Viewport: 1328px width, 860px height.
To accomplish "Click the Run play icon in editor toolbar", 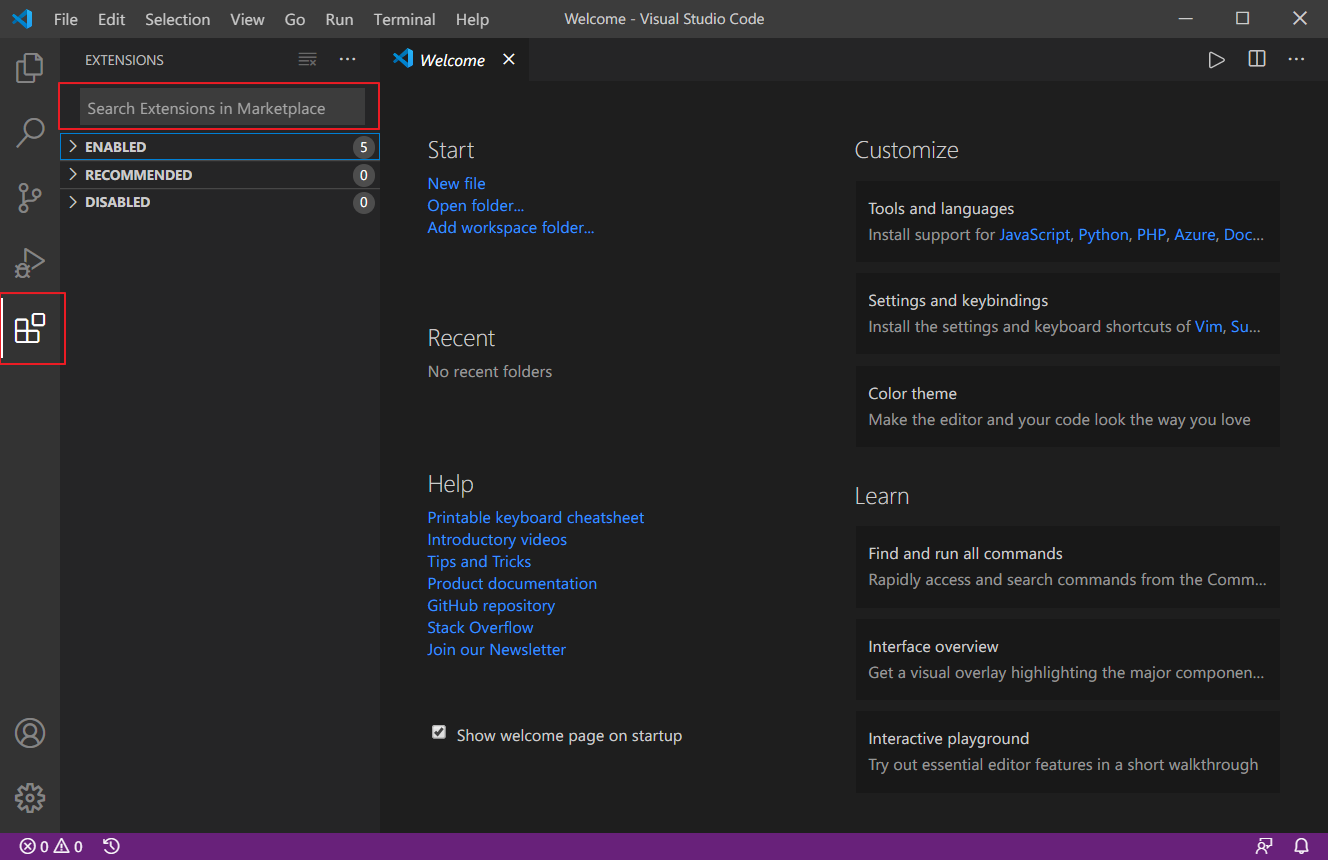I will pyautogui.click(x=1216, y=60).
